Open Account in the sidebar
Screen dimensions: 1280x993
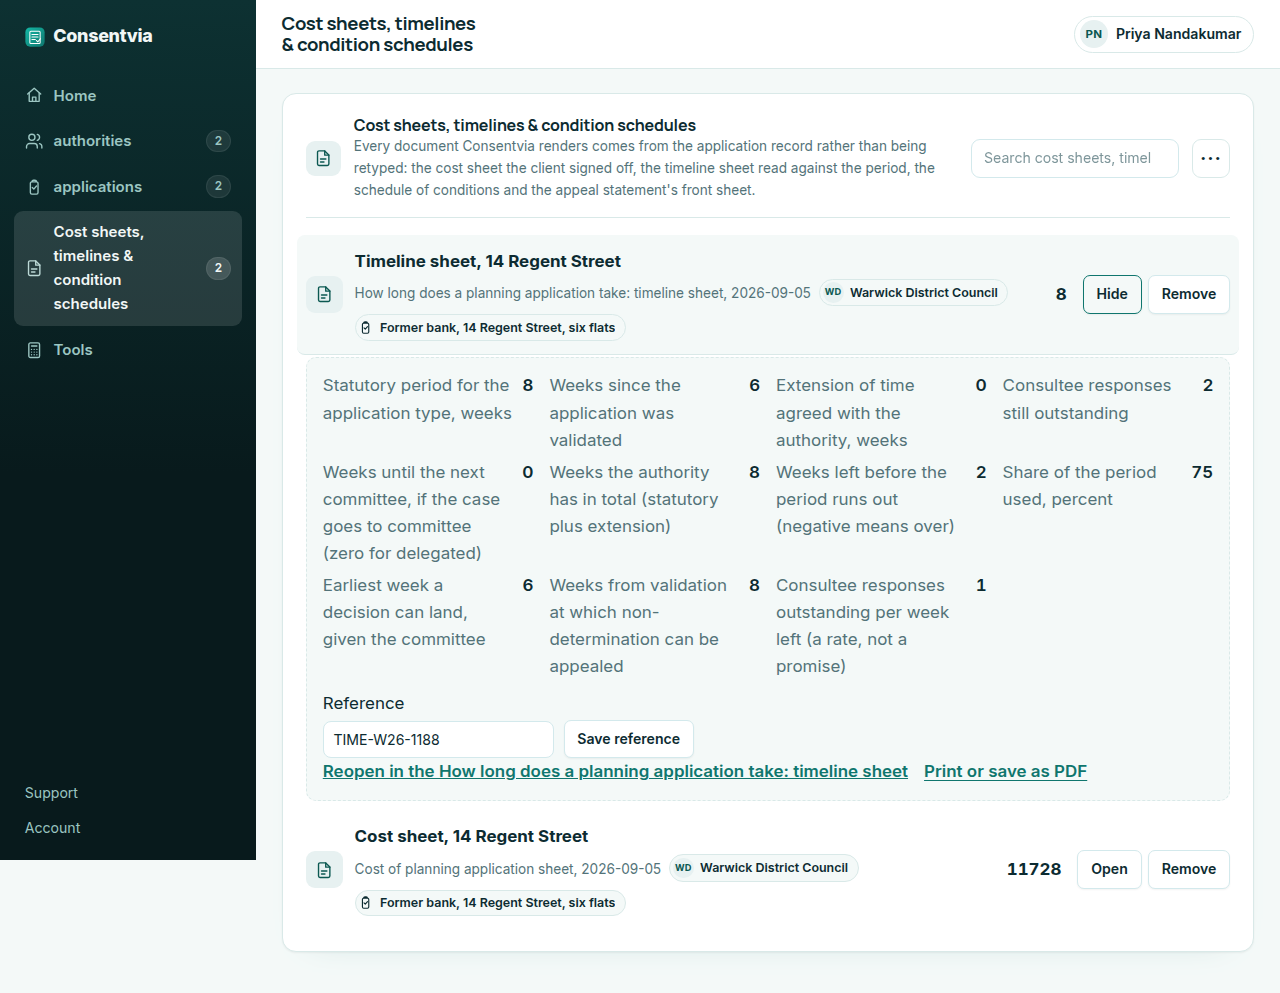coord(53,828)
